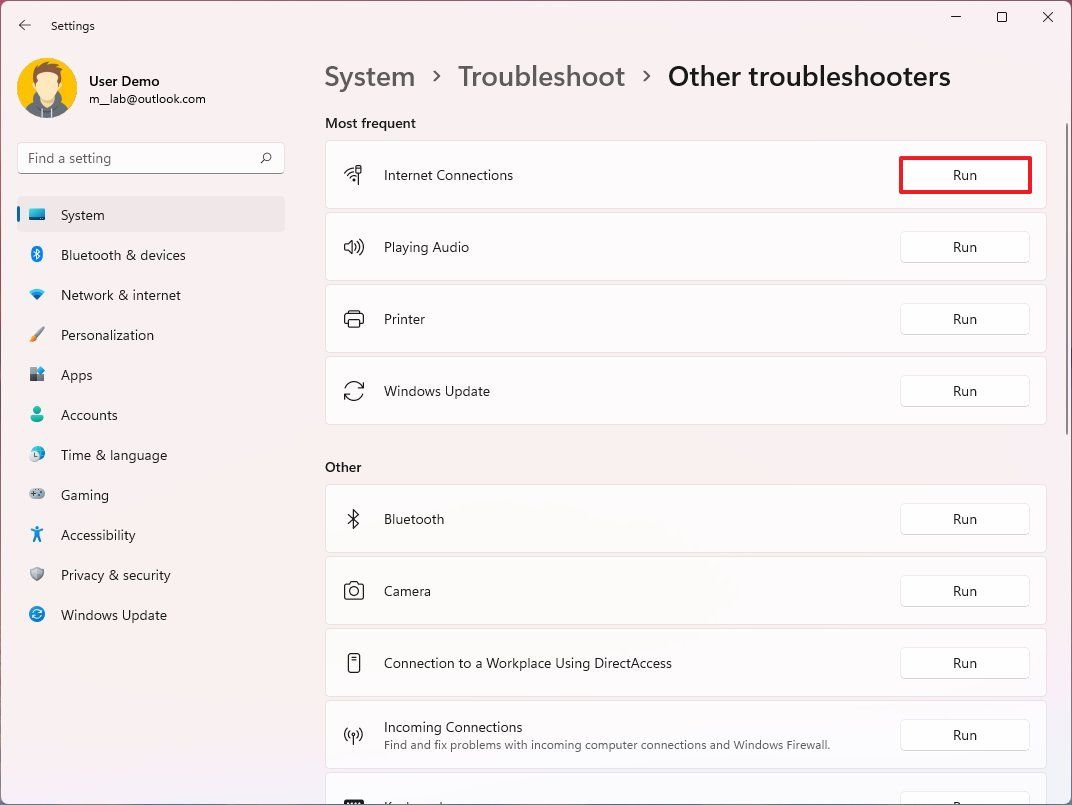Click the Bluetooth icon under Other
The height and width of the screenshot is (805, 1072).
[353, 519]
